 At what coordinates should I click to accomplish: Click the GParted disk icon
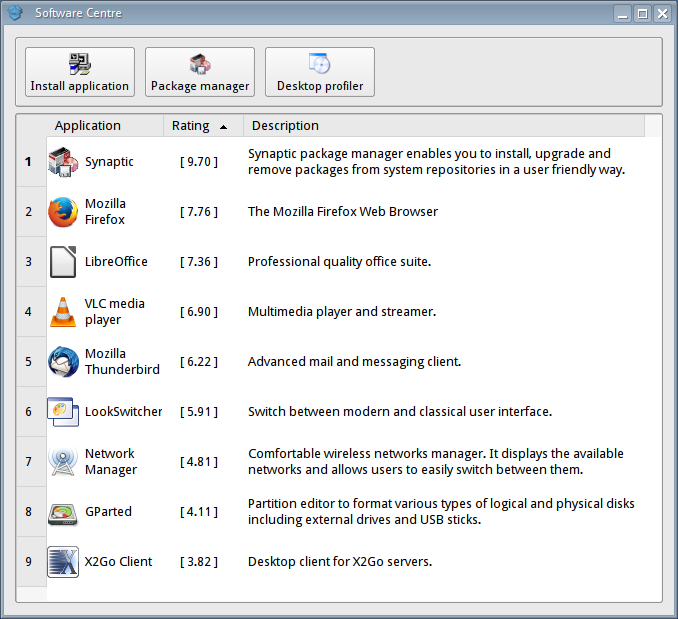click(63, 514)
